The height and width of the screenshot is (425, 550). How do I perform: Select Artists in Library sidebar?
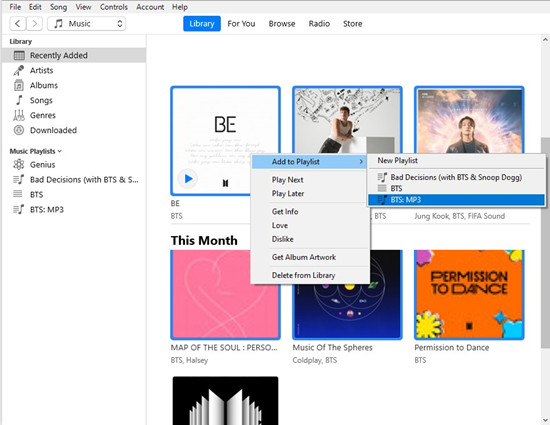point(74,70)
